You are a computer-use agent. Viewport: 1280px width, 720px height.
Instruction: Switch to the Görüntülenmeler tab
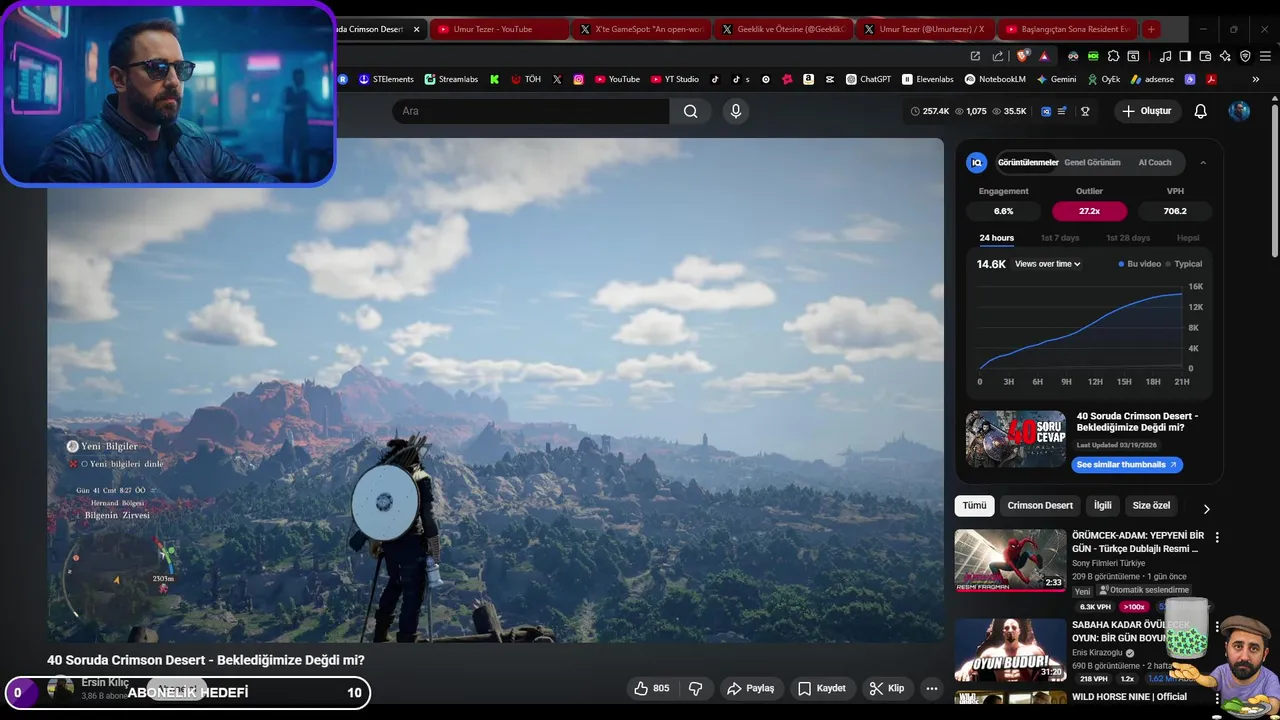tap(1028, 162)
